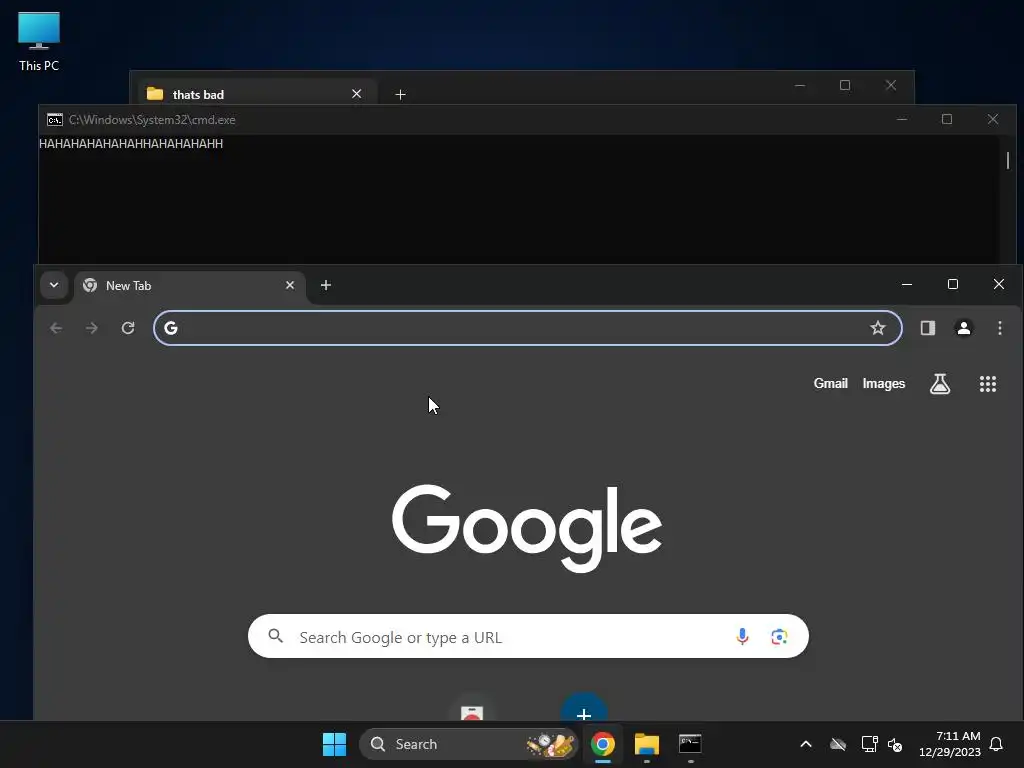
Task: Open File Explorer from the taskbar
Action: point(647,744)
